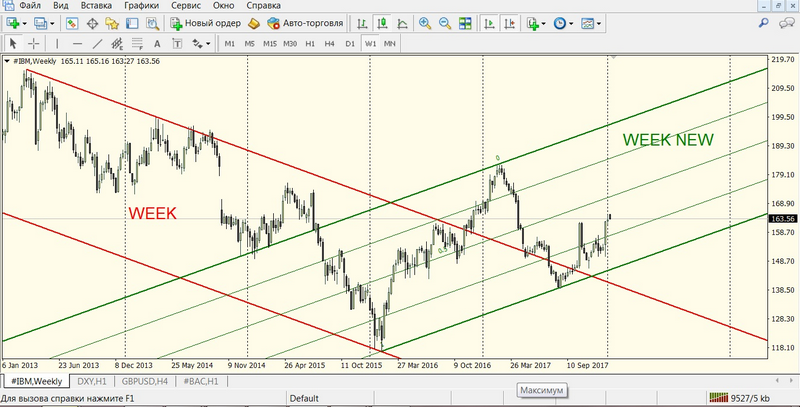Expand the new chart dropdown arrow
800x407 pixels.
[x=25, y=22]
